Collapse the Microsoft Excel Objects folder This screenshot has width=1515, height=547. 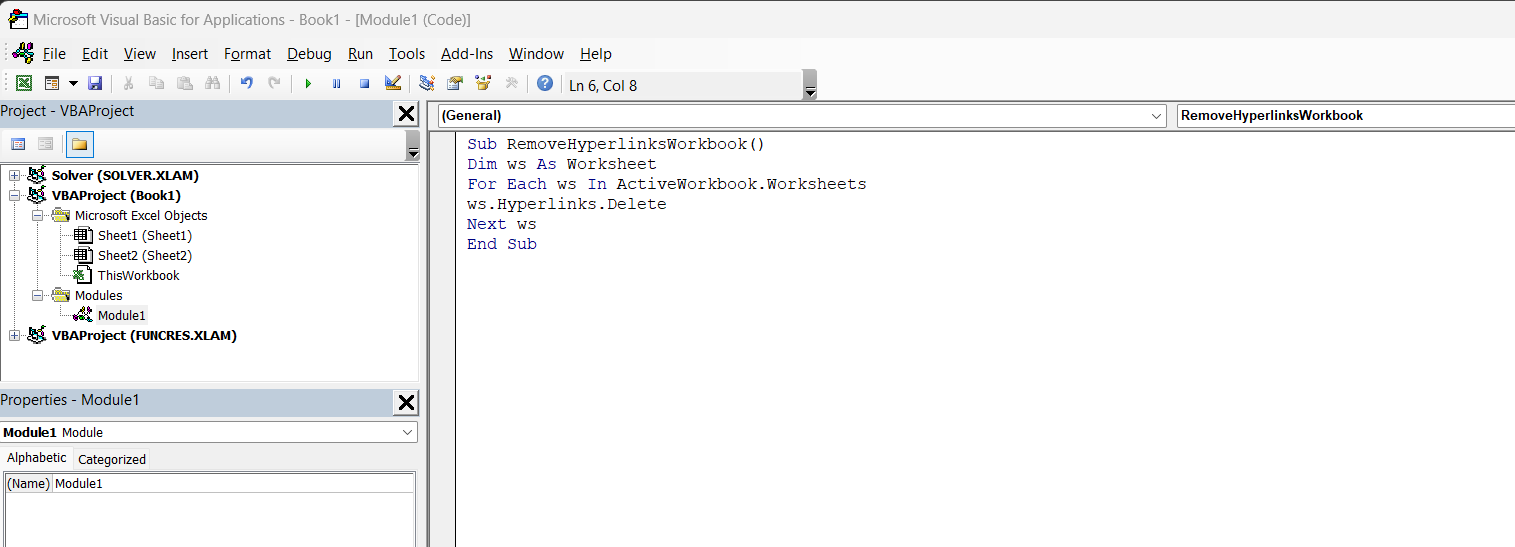pos(37,215)
